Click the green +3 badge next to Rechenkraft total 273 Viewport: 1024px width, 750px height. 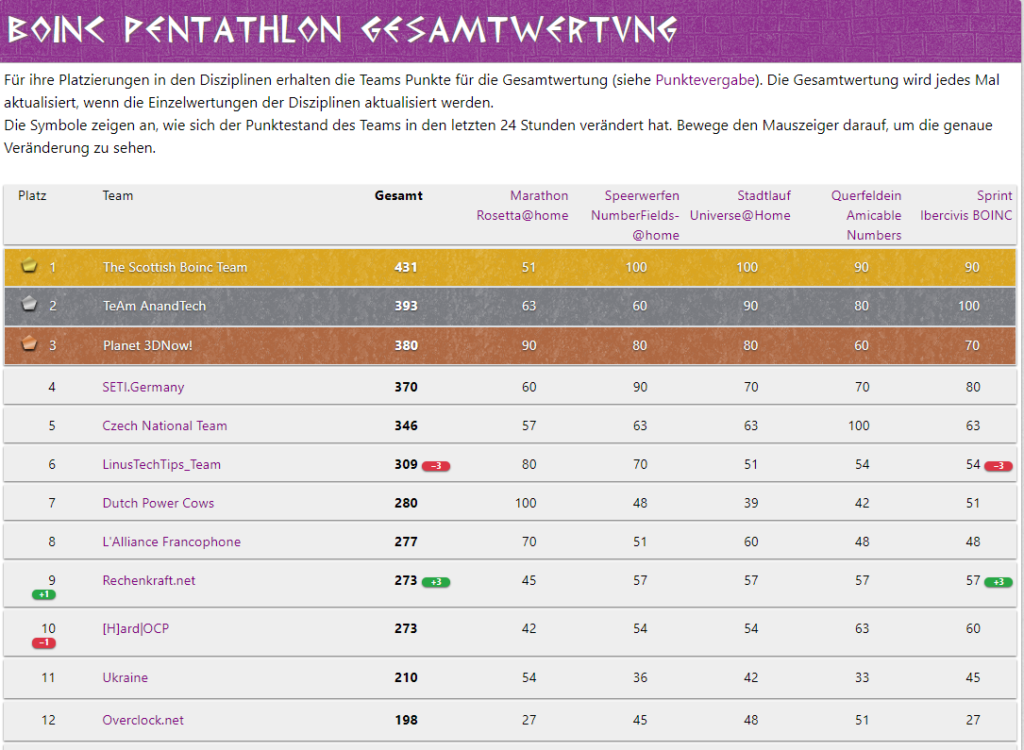436,582
